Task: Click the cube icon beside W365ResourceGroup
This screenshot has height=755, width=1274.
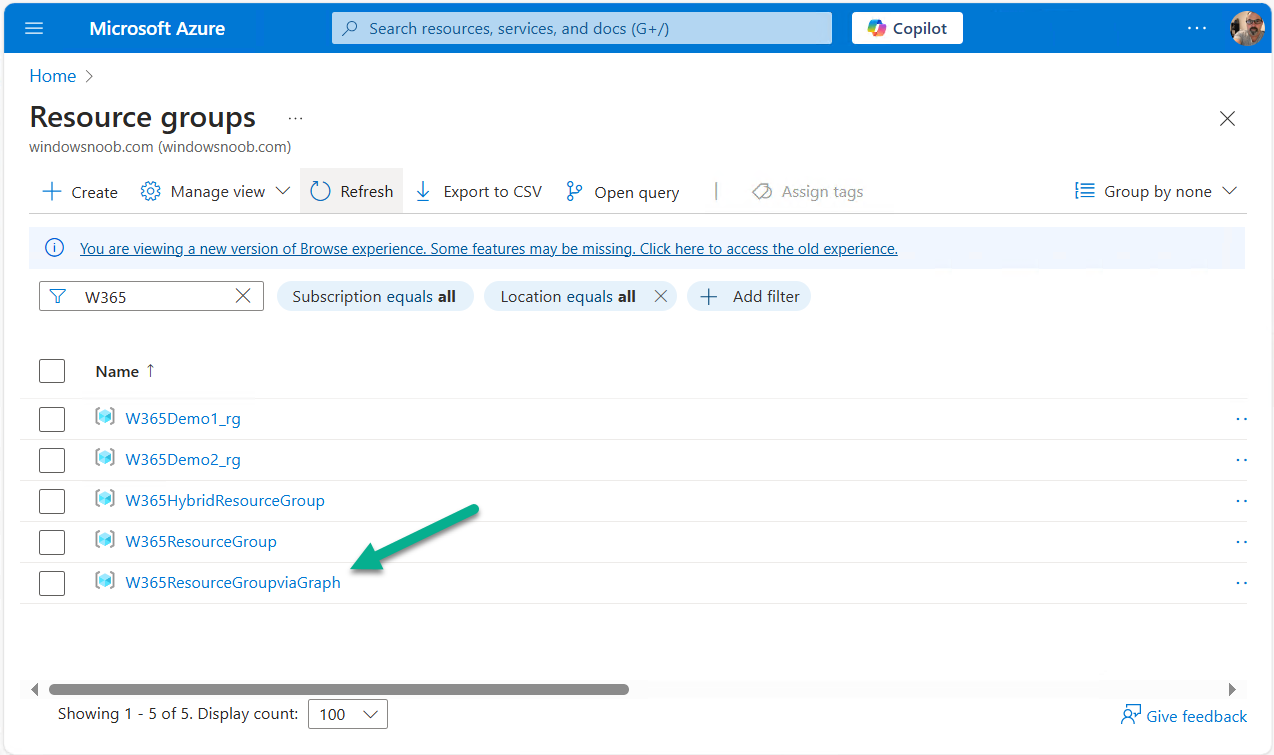Action: pyautogui.click(x=105, y=540)
